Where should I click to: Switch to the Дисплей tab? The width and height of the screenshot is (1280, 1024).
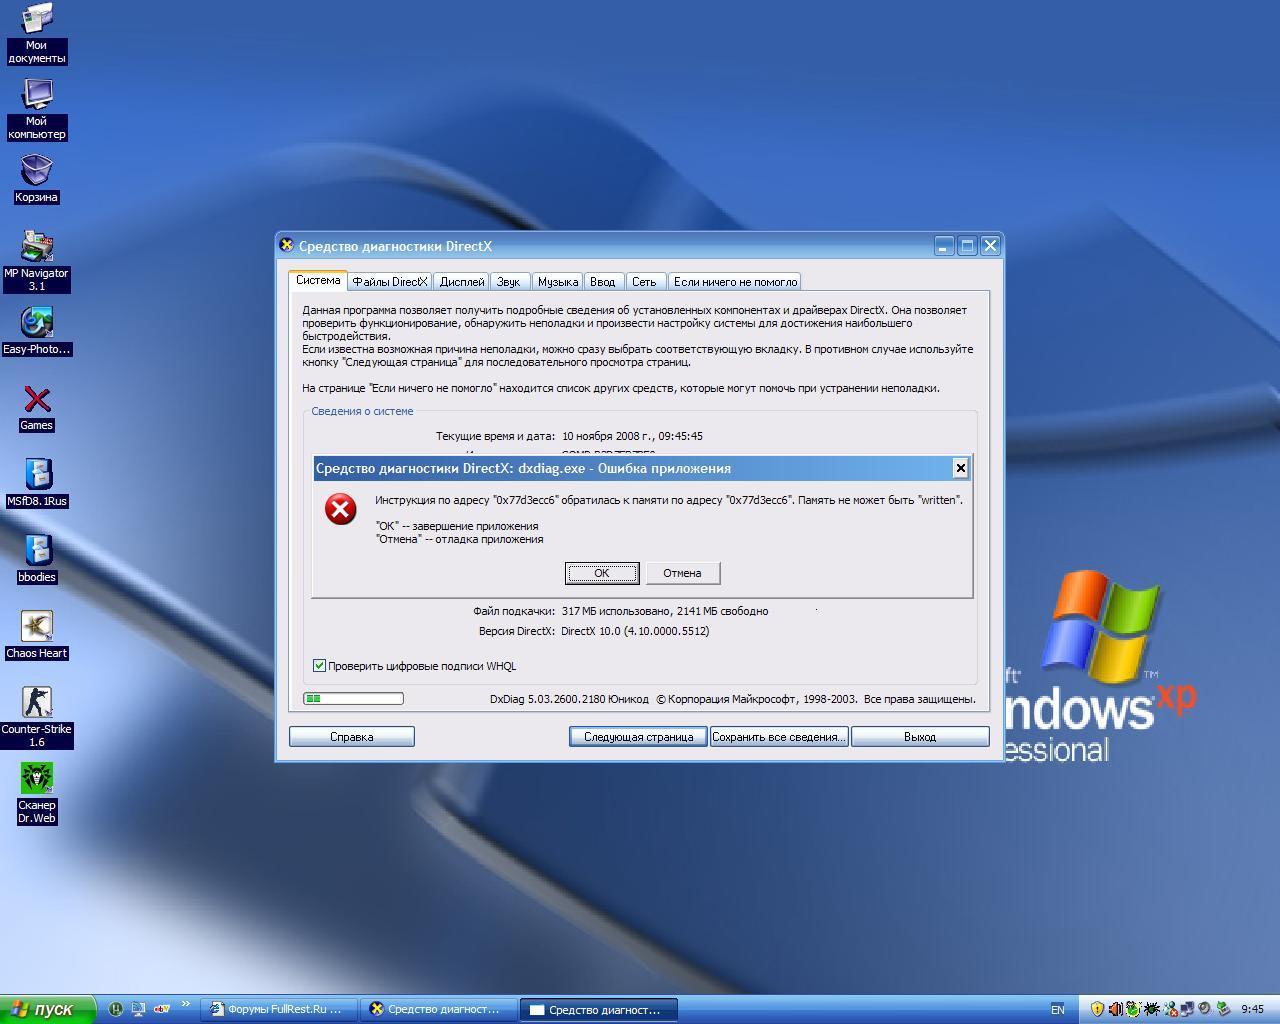pyautogui.click(x=462, y=282)
